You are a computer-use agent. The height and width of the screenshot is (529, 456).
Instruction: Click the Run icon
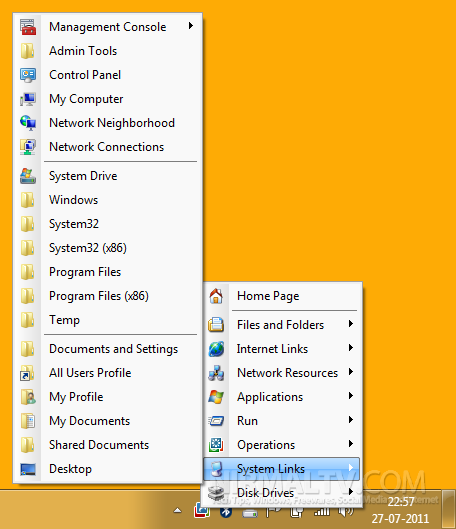point(216,421)
